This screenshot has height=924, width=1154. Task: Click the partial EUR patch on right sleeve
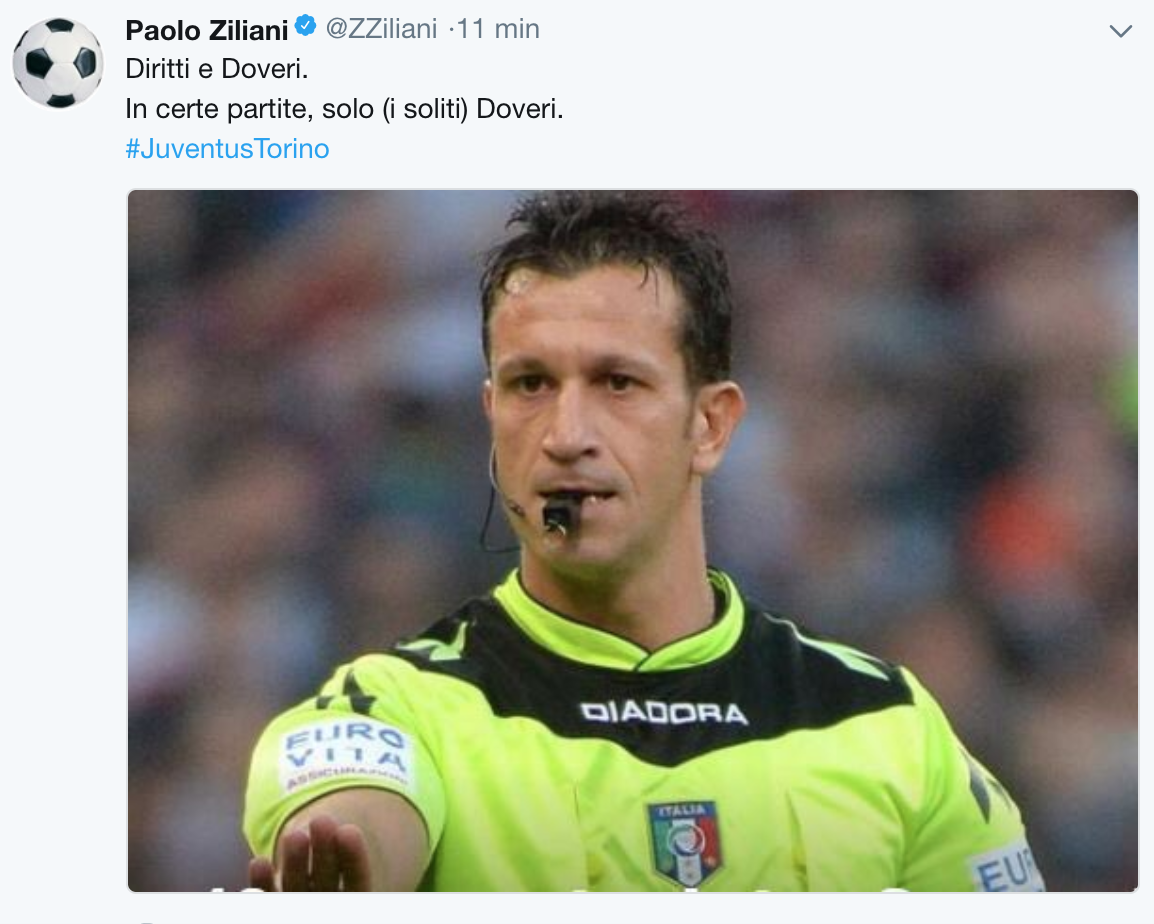pyautogui.click(x=1005, y=869)
